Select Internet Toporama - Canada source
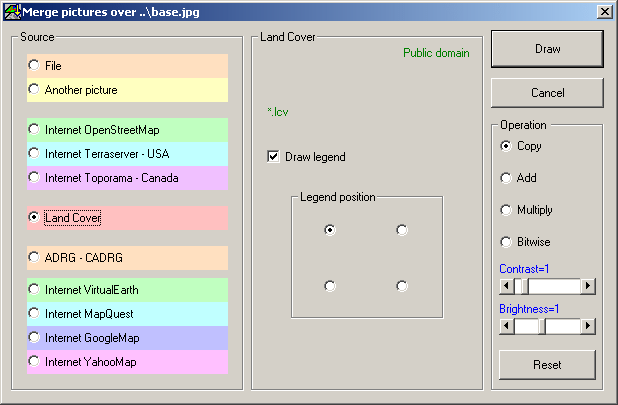This screenshot has width=618, height=405. (35, 178)
